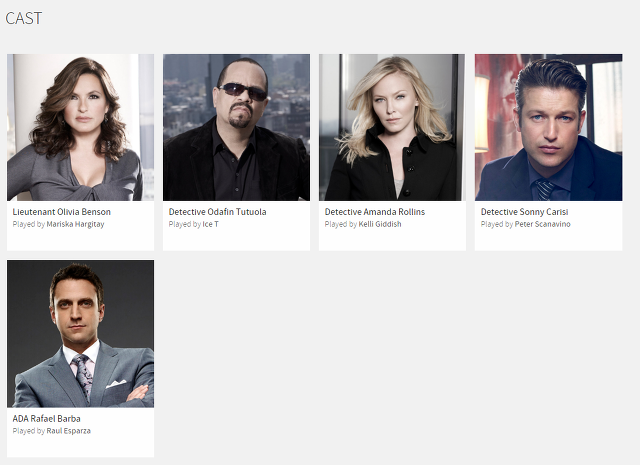The image size is (640, 465).
Task: Open actor Ice T's link
Action: (x=211, y=224)
